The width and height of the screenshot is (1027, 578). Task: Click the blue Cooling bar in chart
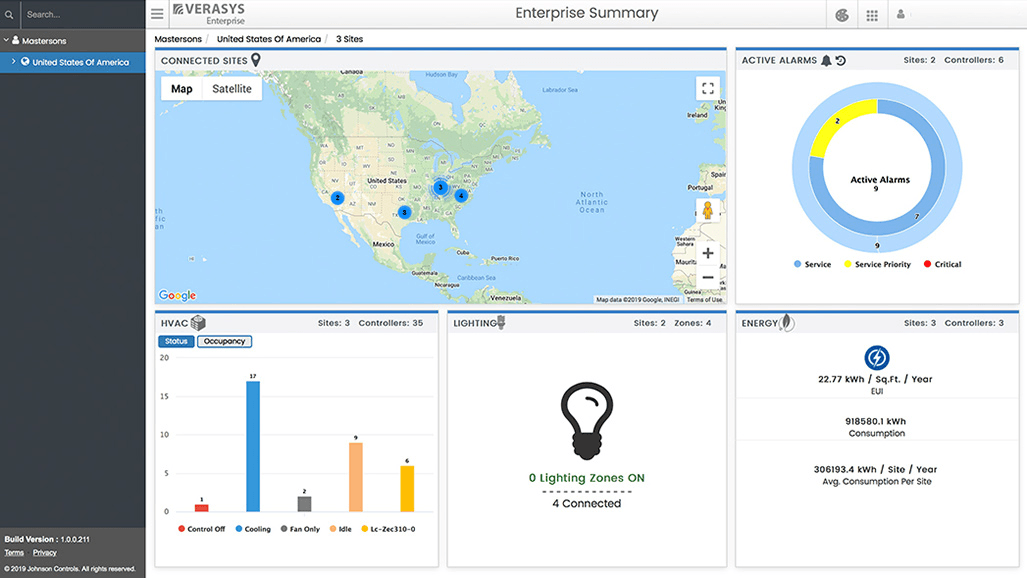(253, 446)
